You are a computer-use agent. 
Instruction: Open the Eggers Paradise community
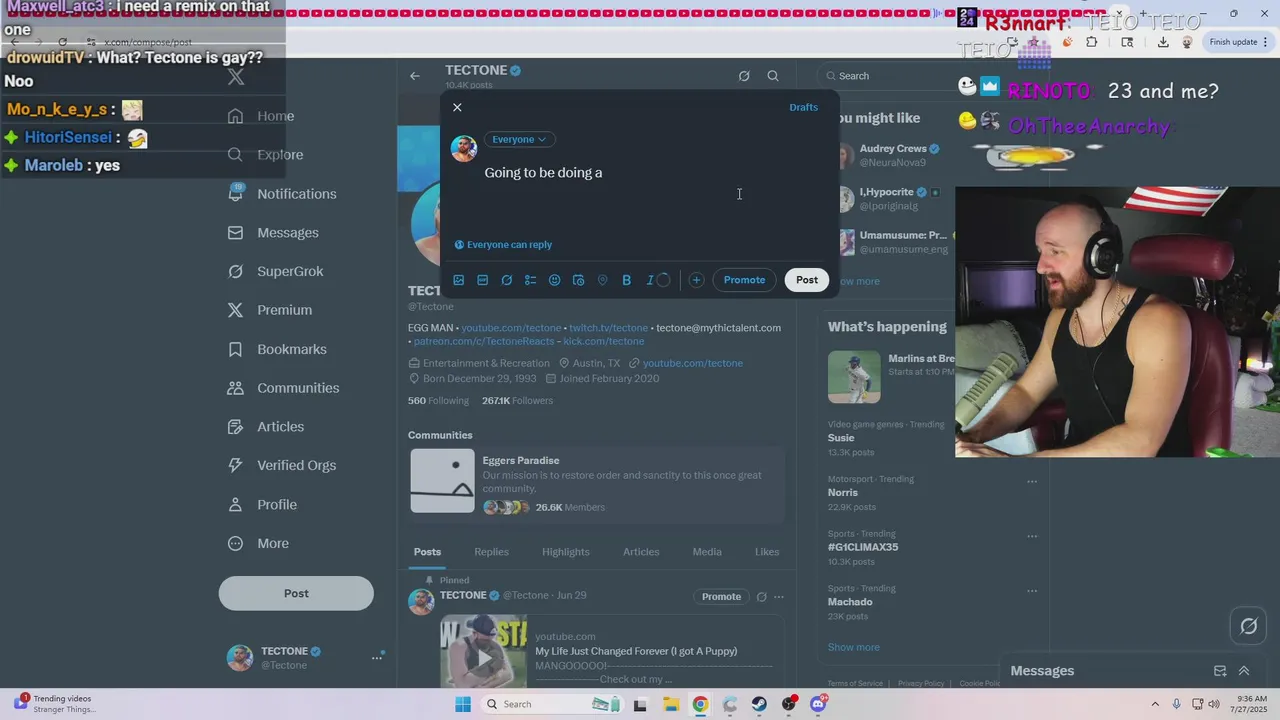point(597,482)
